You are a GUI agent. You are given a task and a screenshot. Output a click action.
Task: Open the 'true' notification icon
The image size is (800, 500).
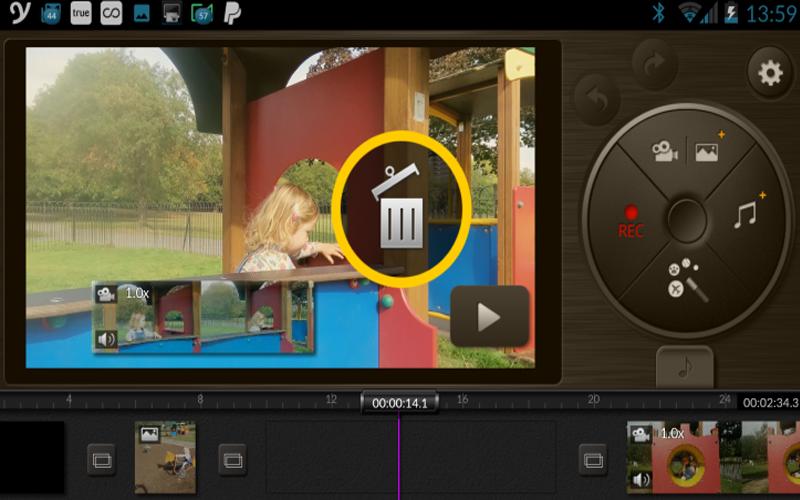point(81,13)
